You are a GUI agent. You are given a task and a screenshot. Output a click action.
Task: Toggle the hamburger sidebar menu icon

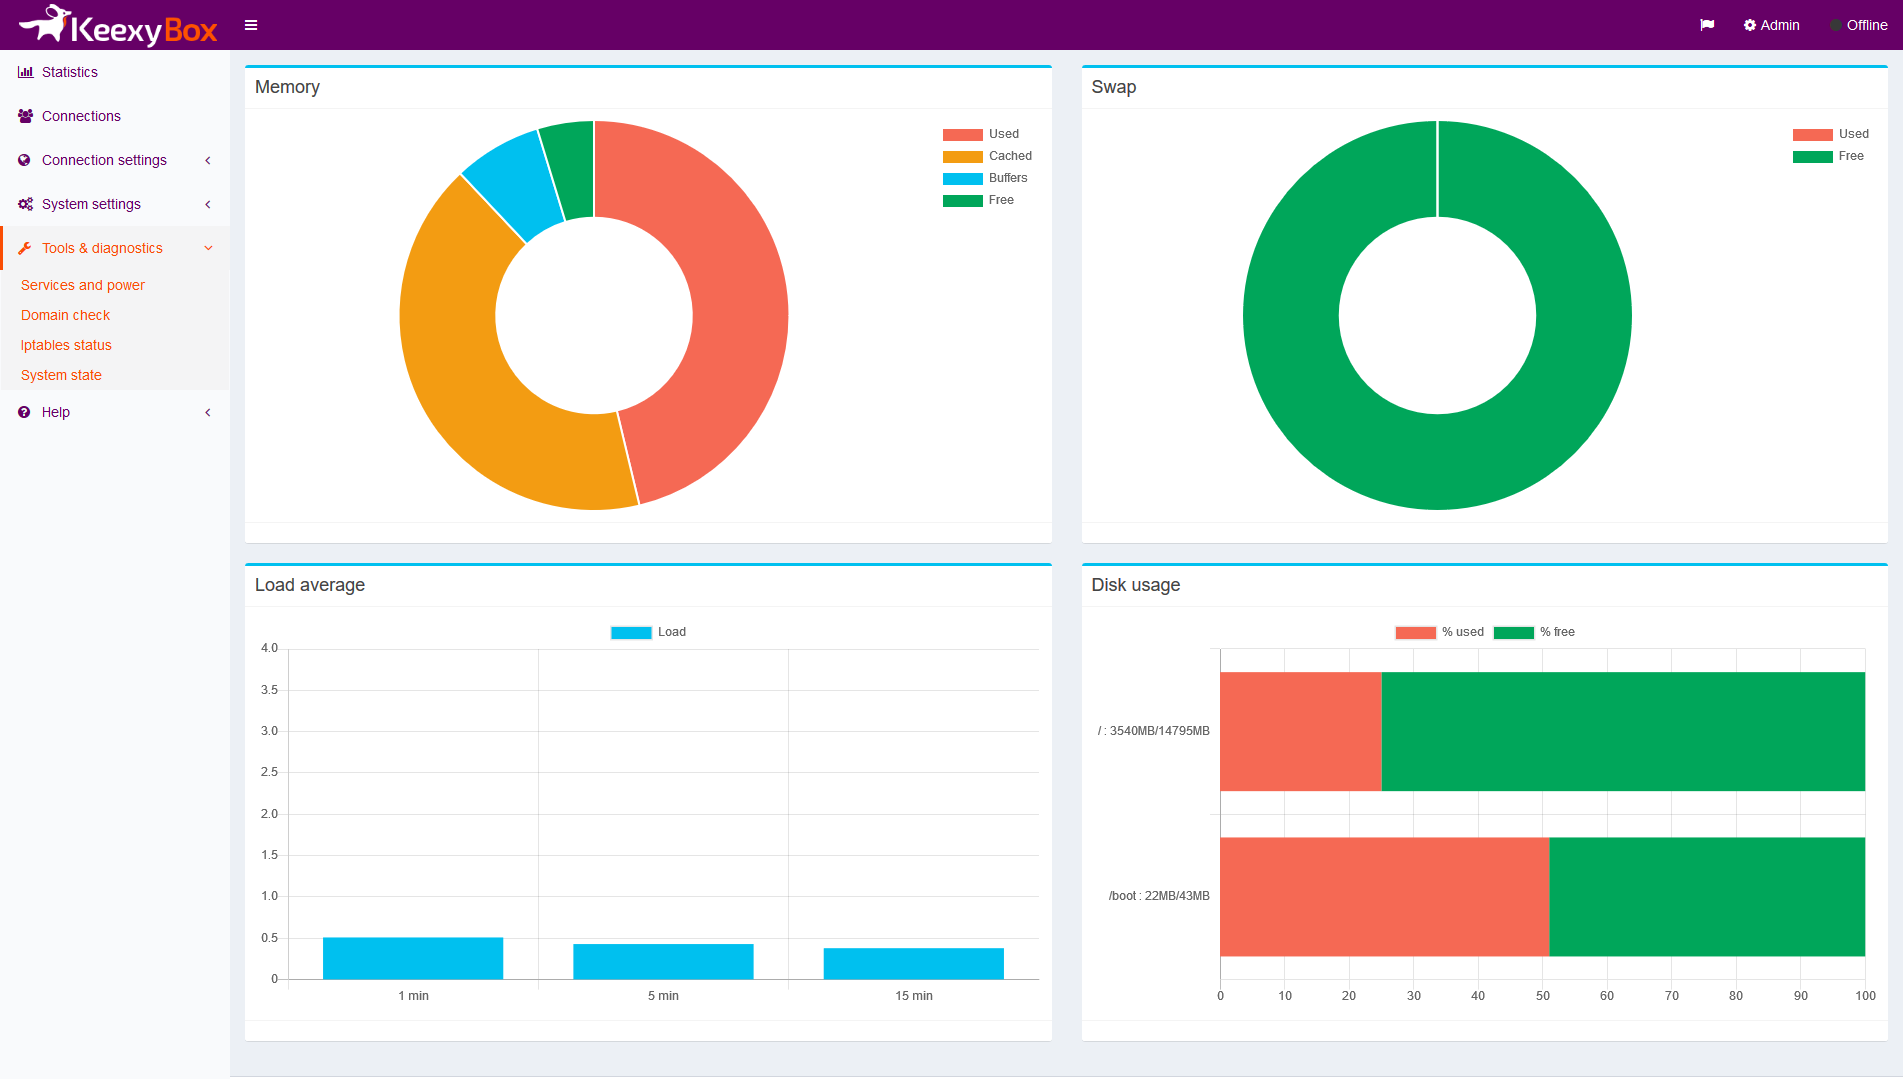coord(251,25)
